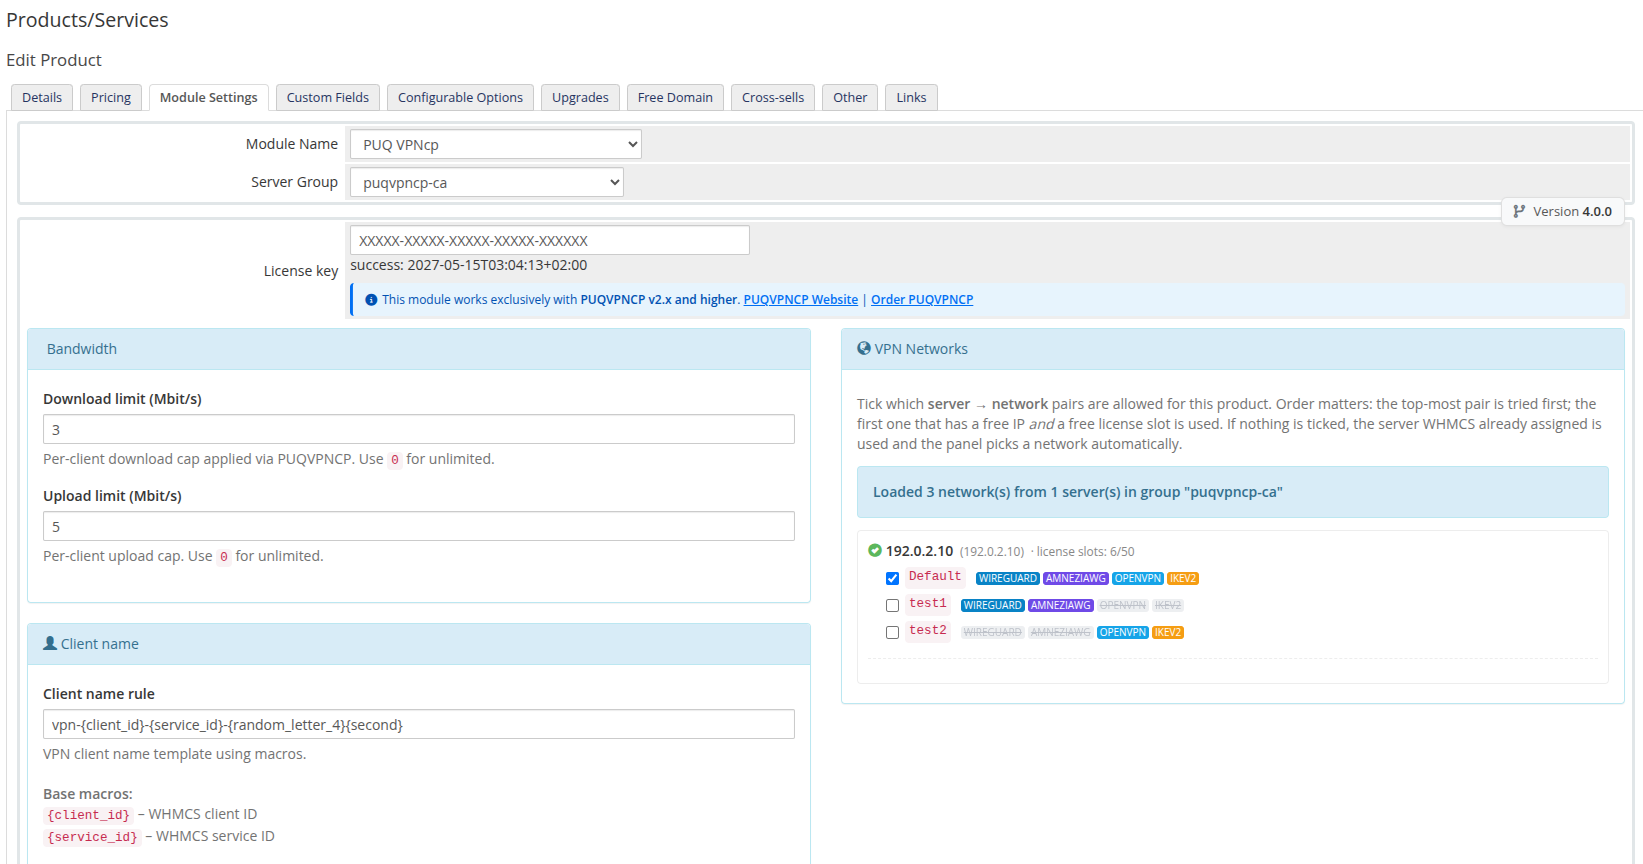Image resolution: width=1643 pixels, height=864 pixels.
Task: Click the test1 network name label
Action: click(928, 604)
